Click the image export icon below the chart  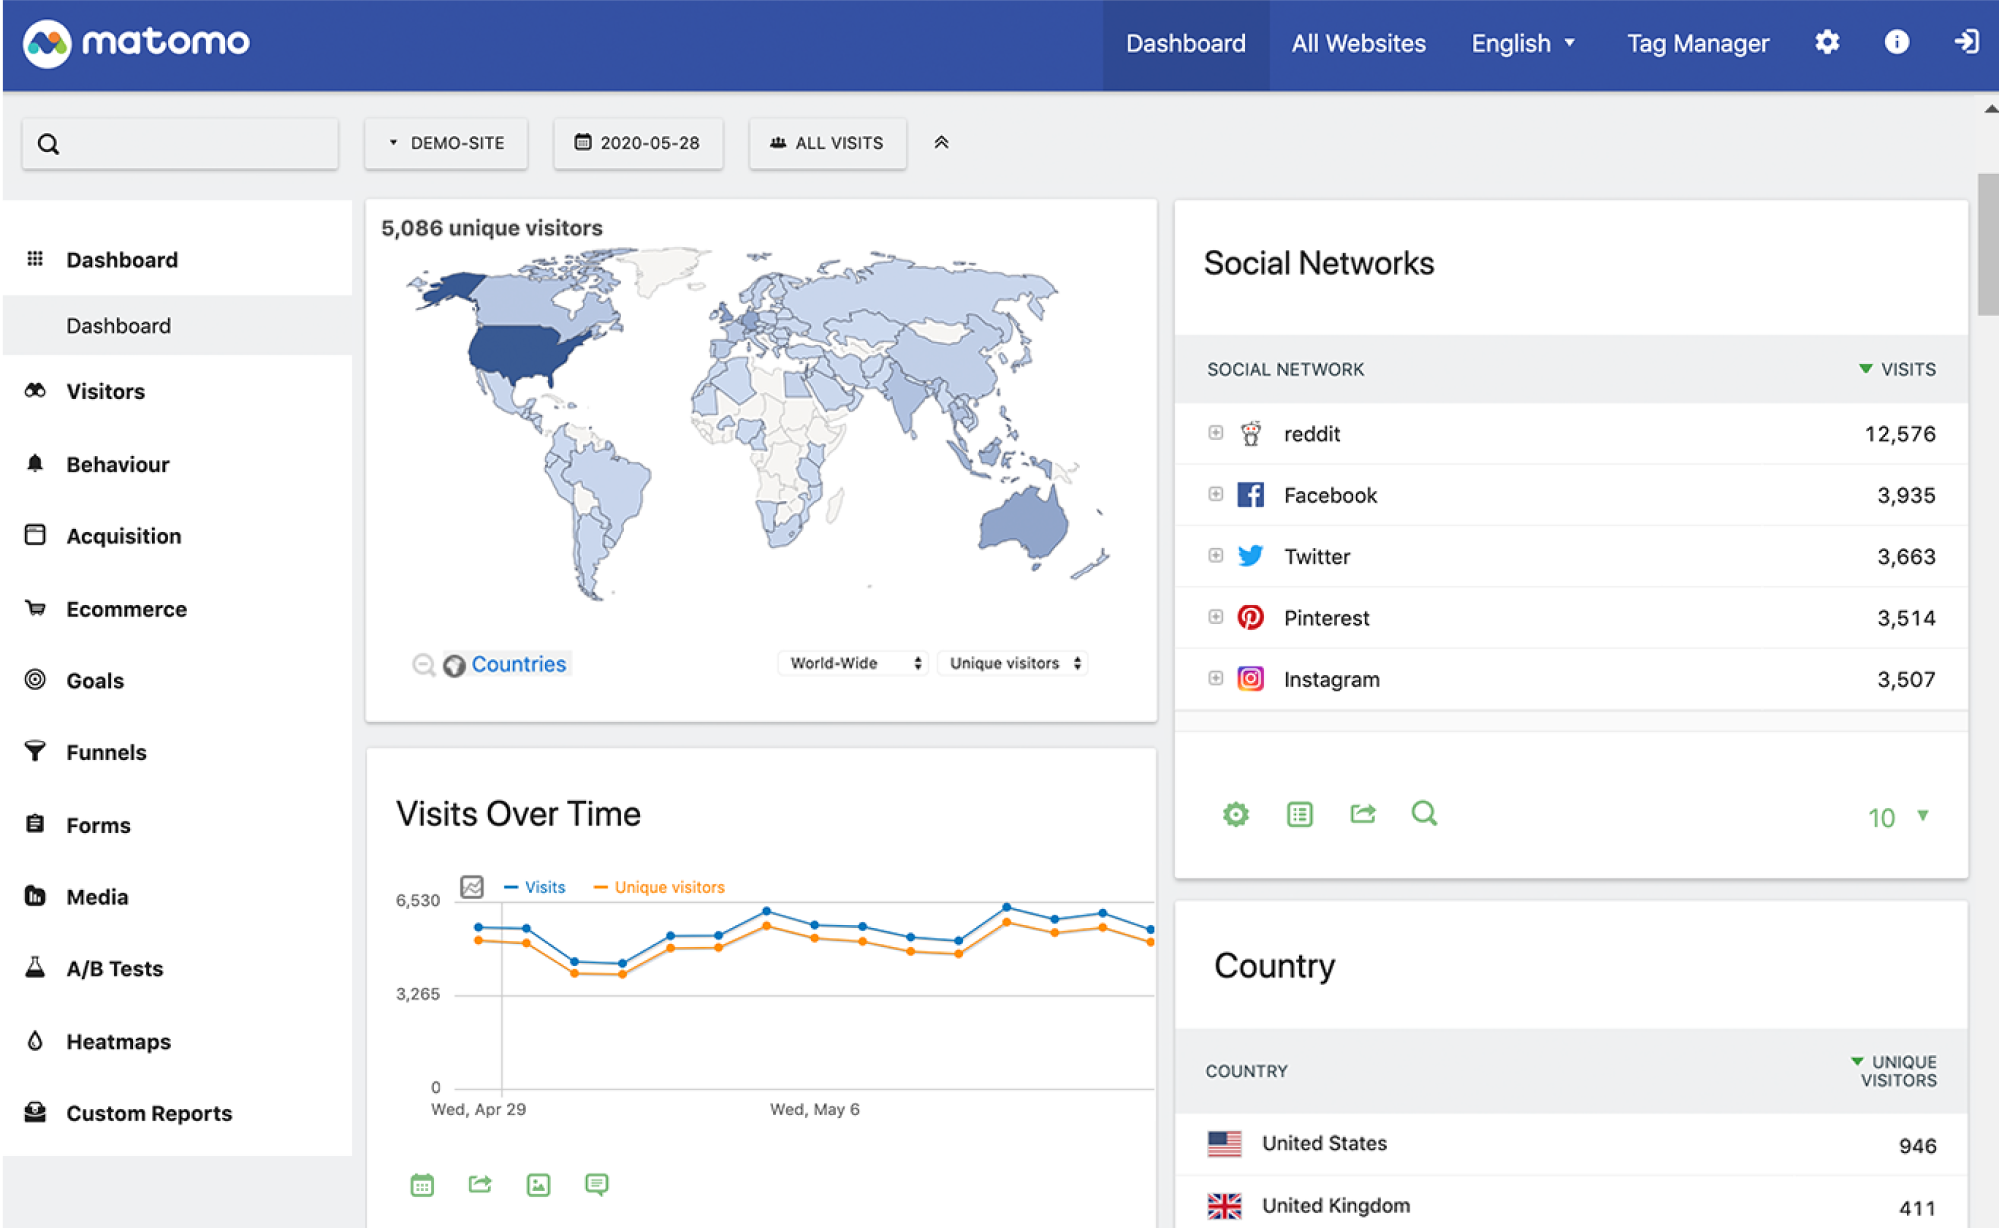[537, 1184]
